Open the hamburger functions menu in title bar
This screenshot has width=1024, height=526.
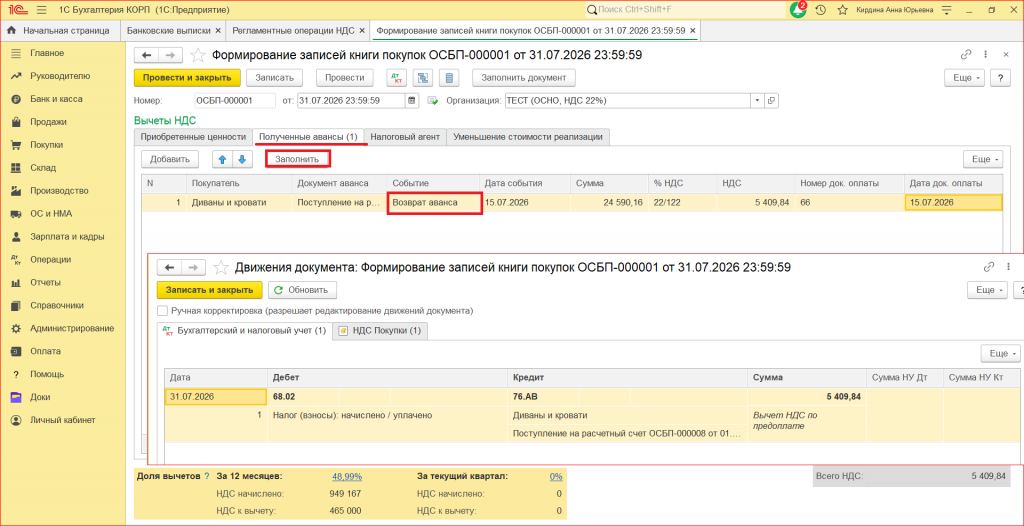point(42,10)
